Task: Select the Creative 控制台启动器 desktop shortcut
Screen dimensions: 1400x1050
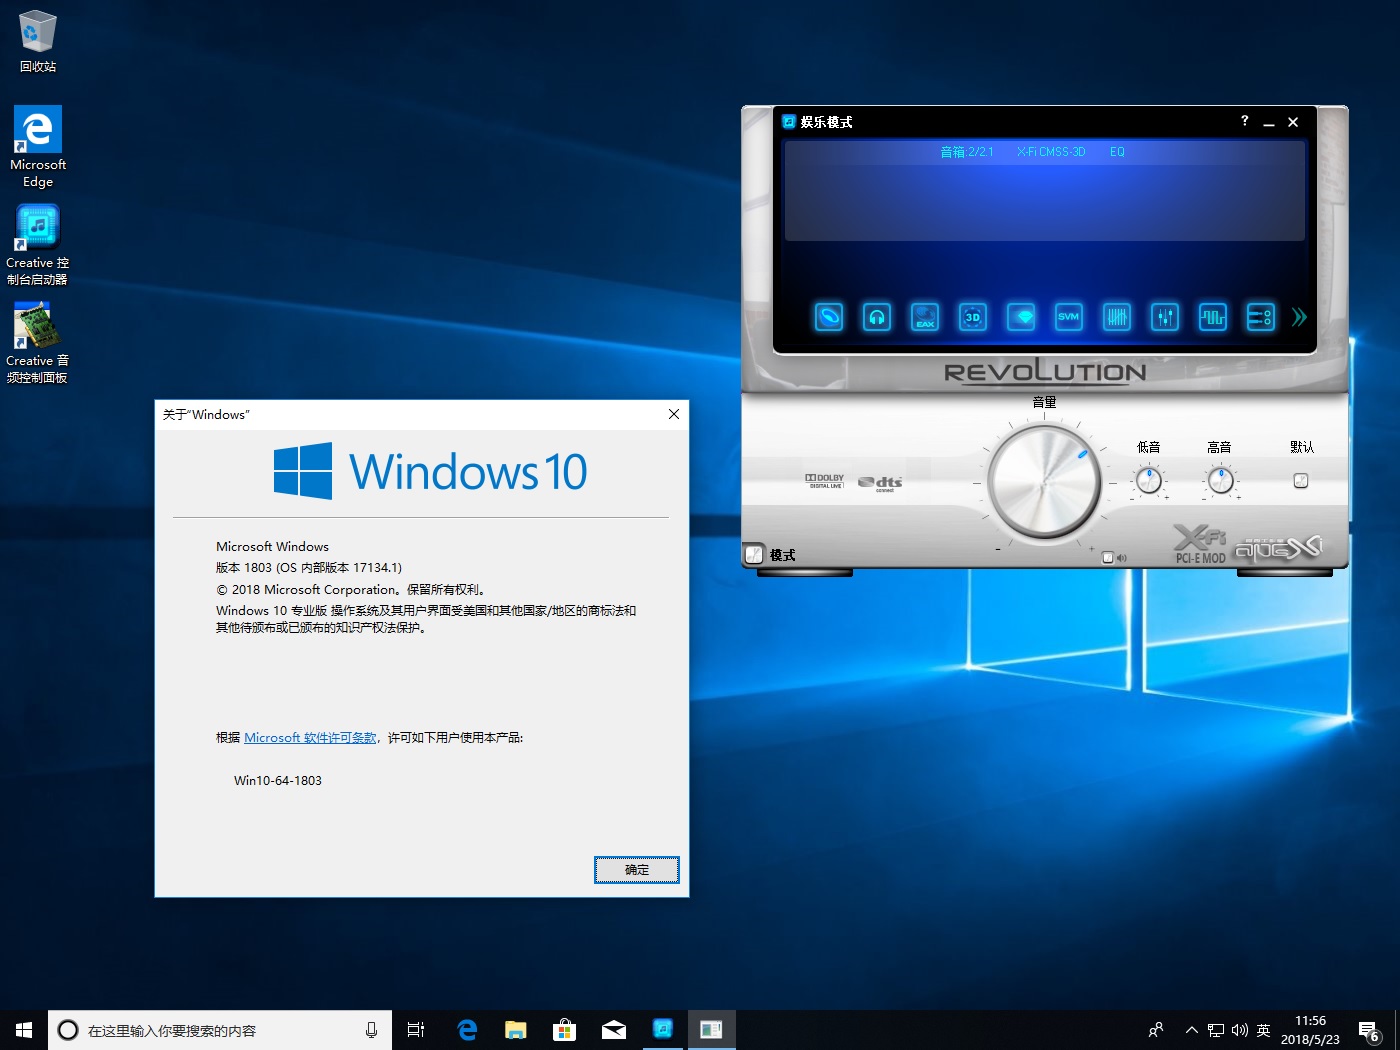Action: coord(38,245)
